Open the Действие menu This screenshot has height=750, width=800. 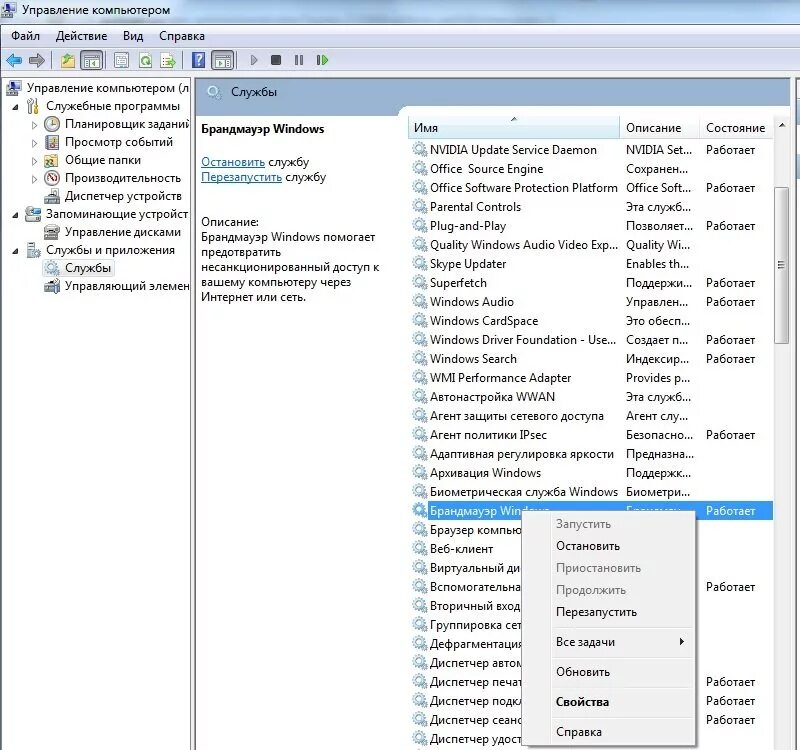tap(81, 36)
